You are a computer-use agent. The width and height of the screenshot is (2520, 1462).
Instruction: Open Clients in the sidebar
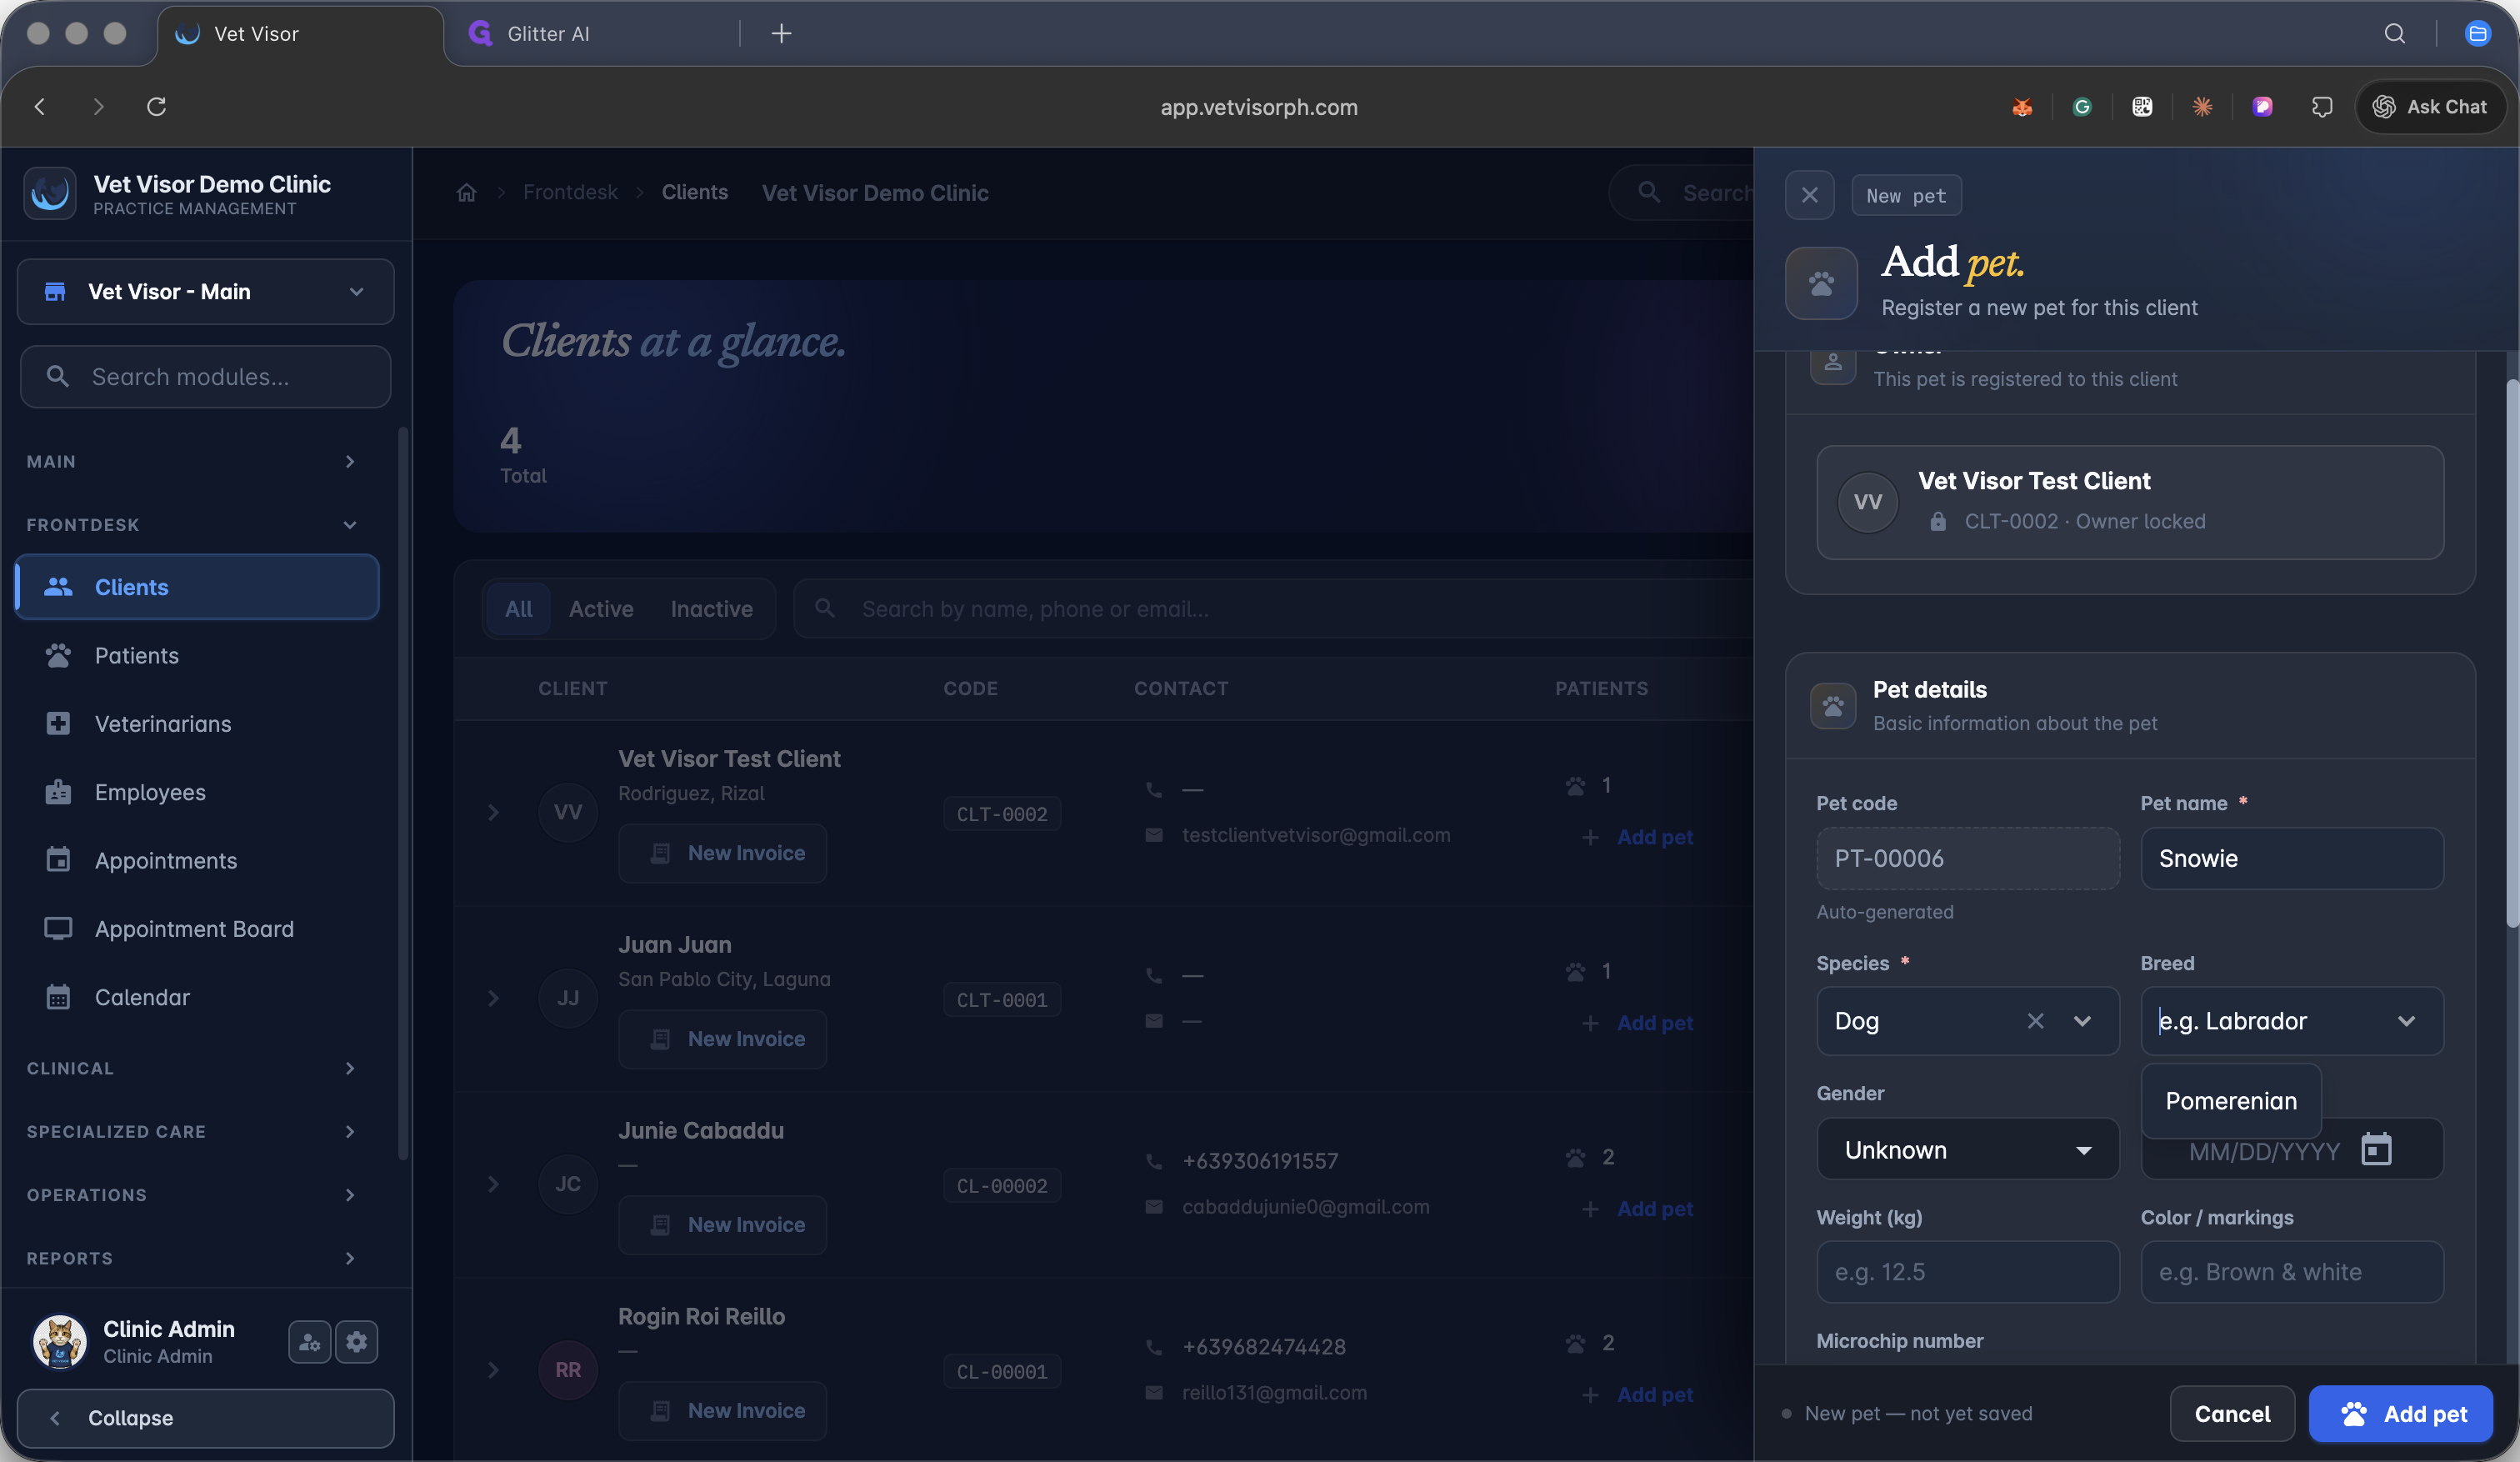pos(198,587)
